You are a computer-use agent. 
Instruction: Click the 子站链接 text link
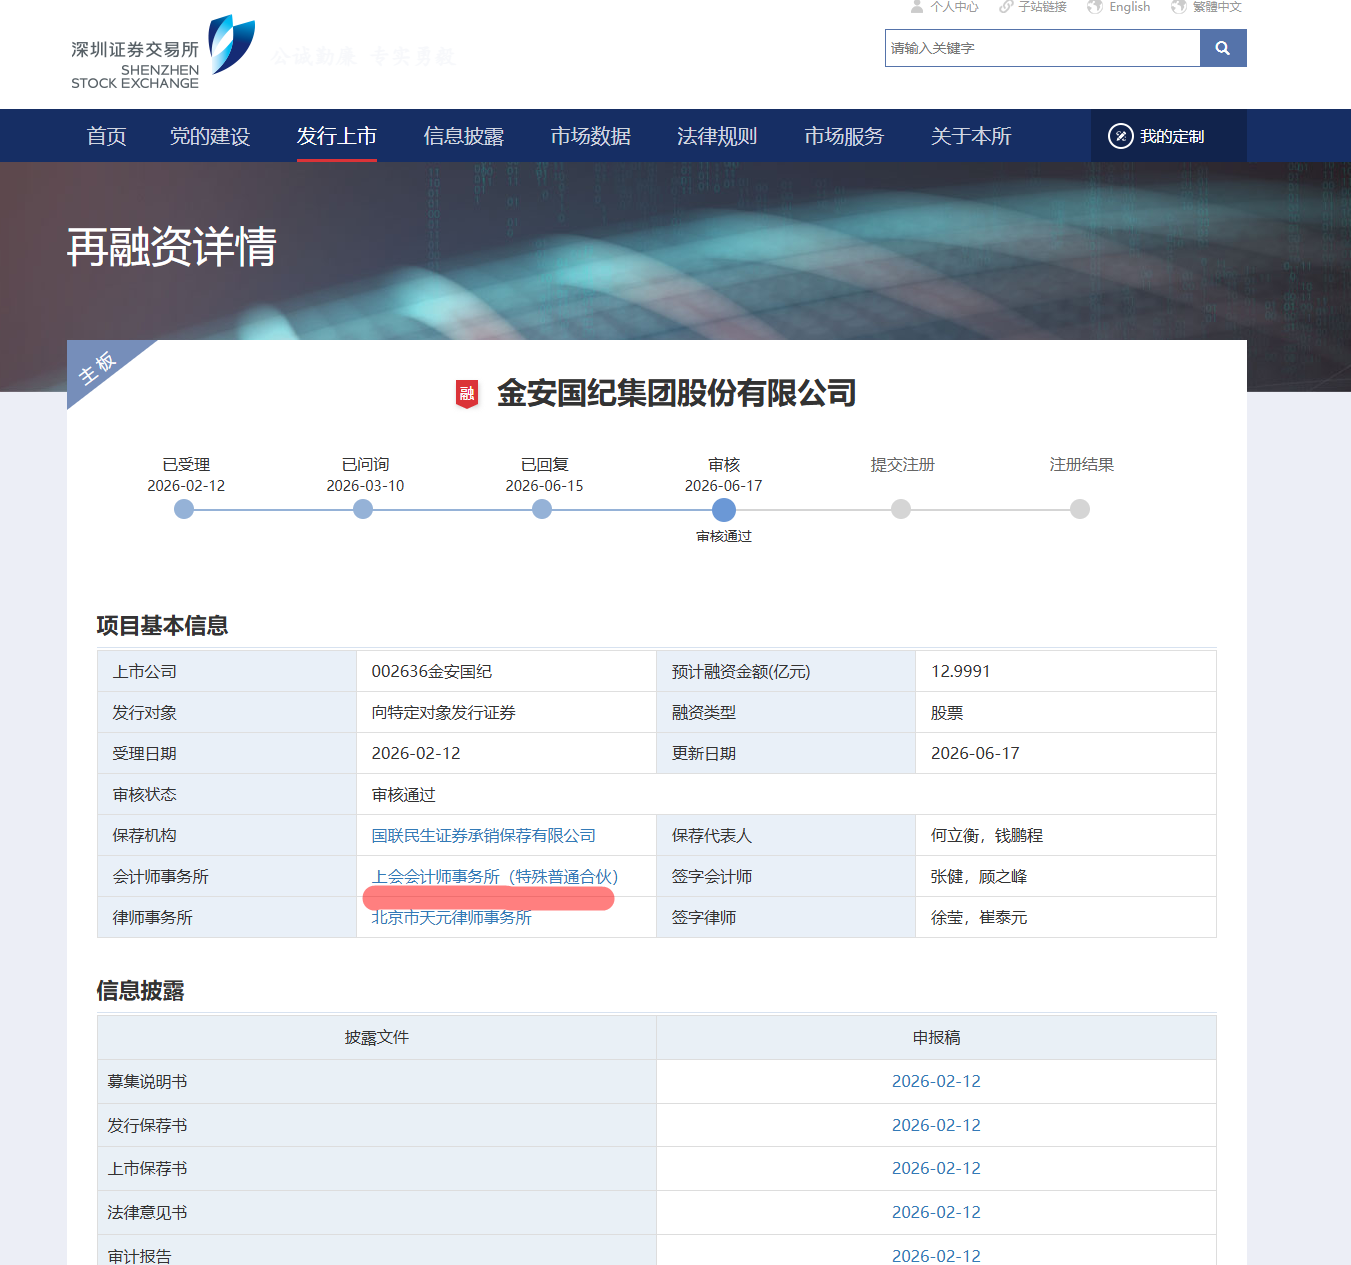click(x=1043, y=7)
